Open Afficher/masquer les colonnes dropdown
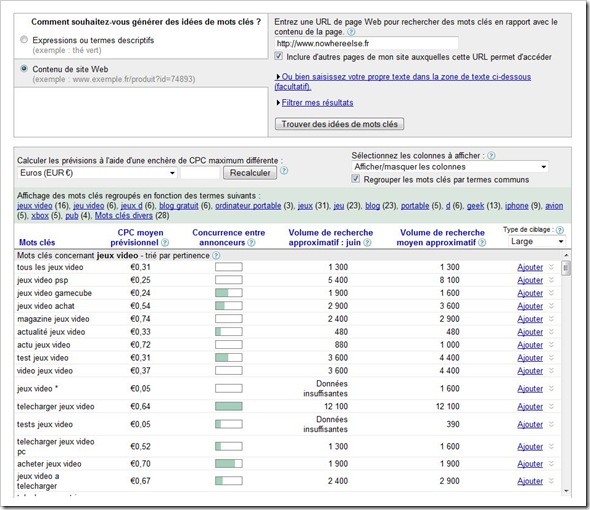This screenshot has height=510, width=590. 450,167
